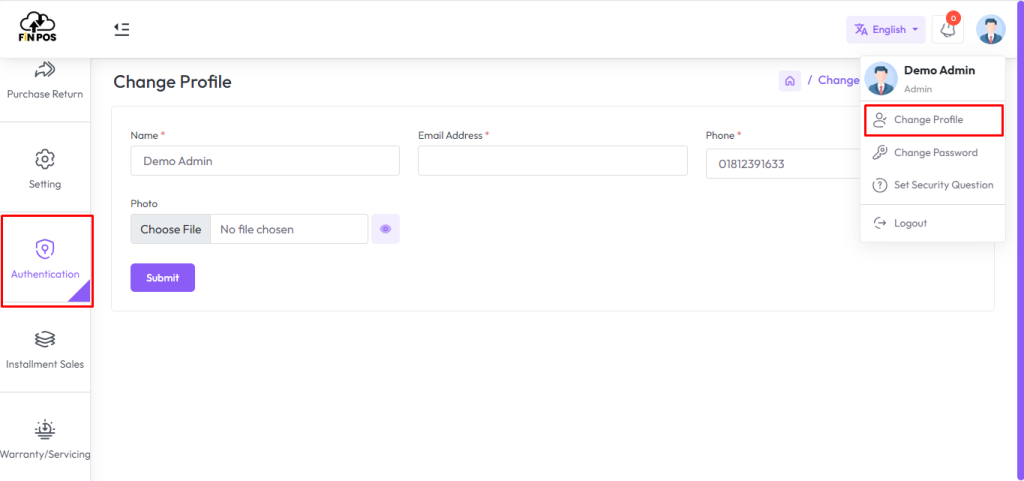Image resolution: width=1024 pixels, height=481 pixels.
Task: Click the user avatar in top bar
Action: click(x=990, y=29)
